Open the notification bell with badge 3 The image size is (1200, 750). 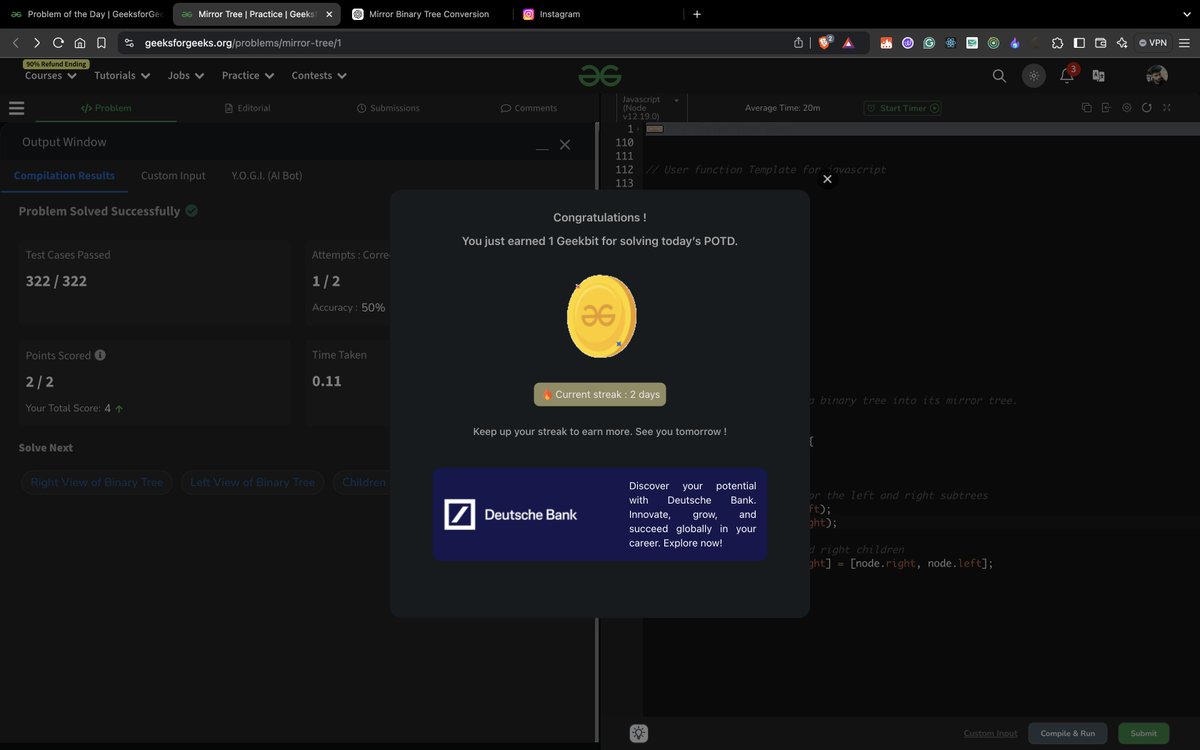pos(1067,76)
